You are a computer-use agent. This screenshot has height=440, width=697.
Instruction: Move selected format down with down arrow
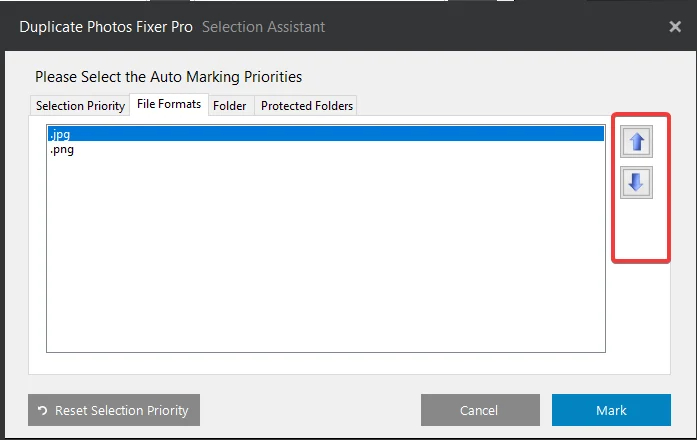pos(636,182)
